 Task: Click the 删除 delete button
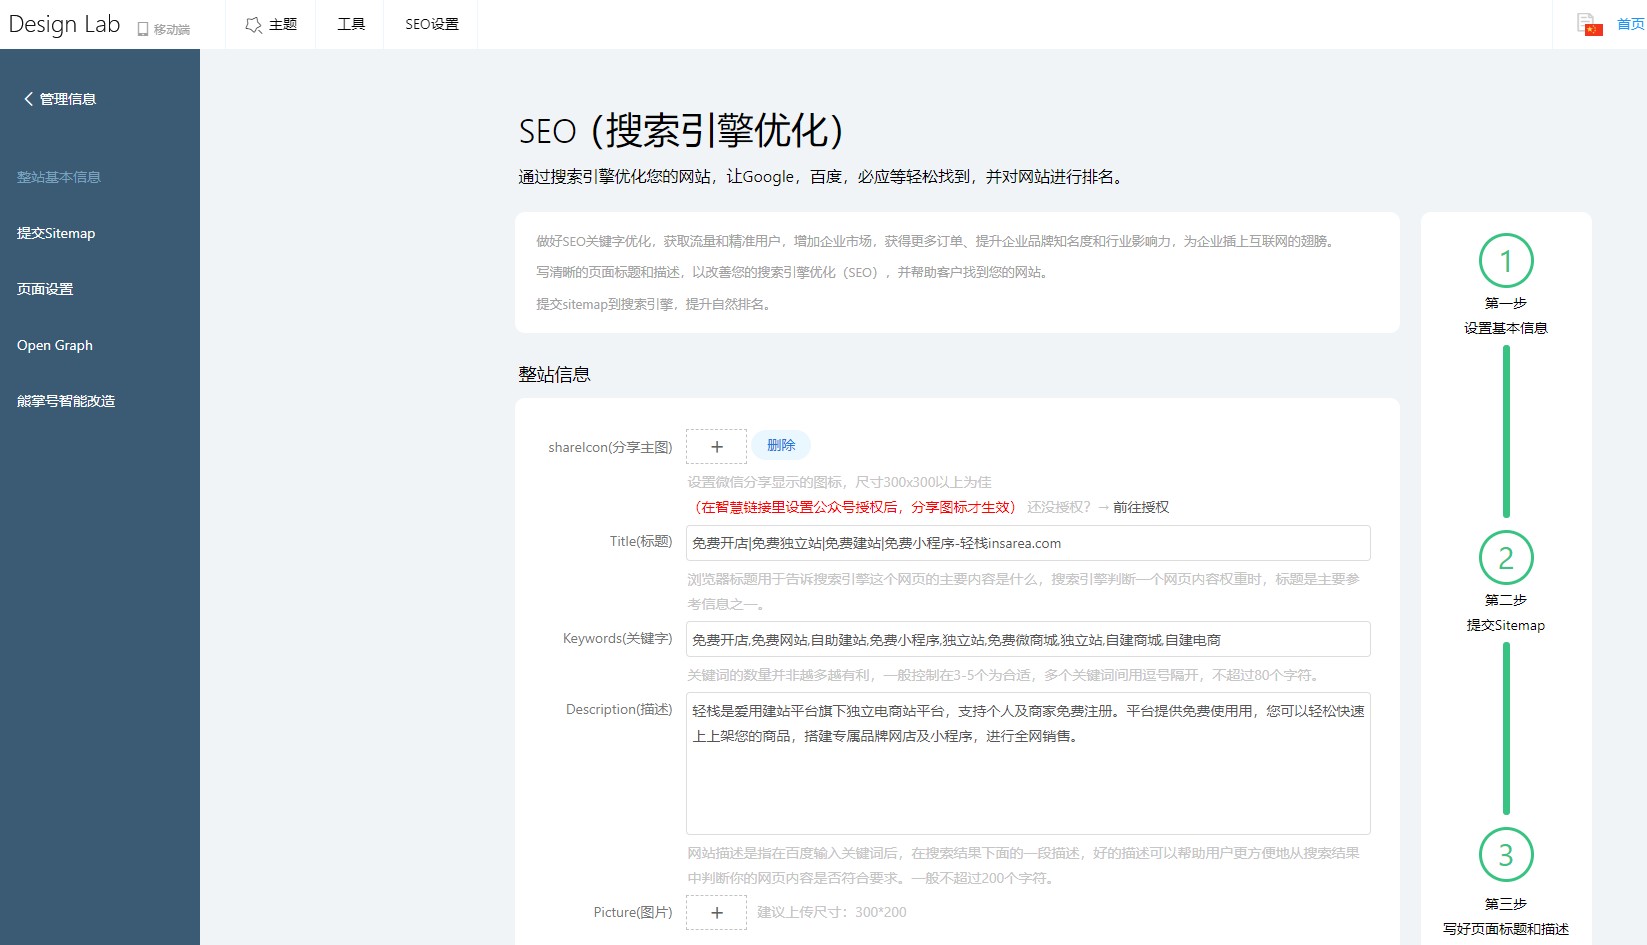pos(781,445)
